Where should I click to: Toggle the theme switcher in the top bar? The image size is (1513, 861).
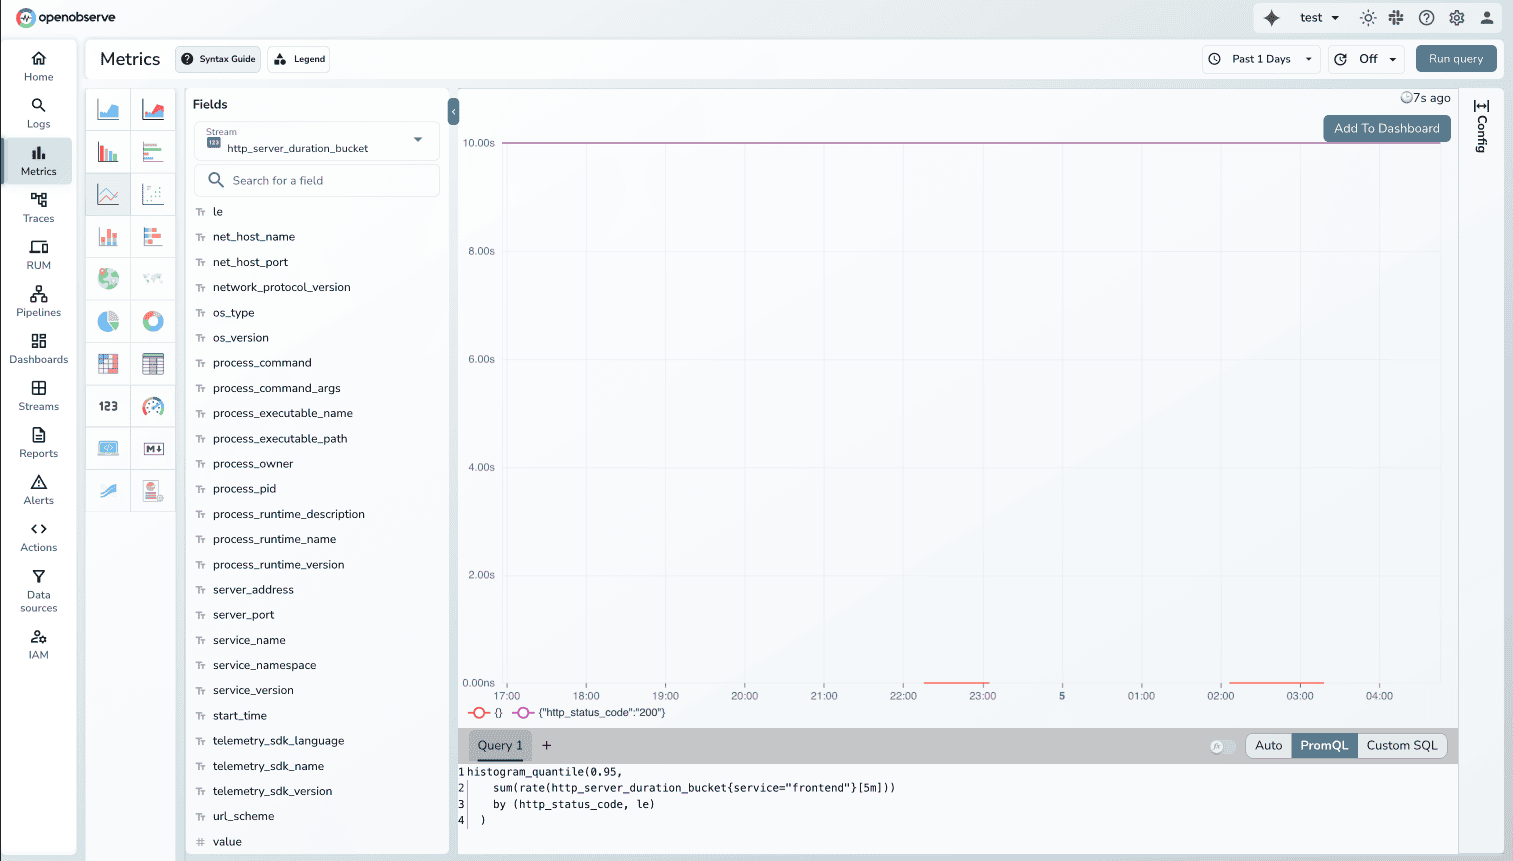pyautogui.click(x=1367, y=17)
